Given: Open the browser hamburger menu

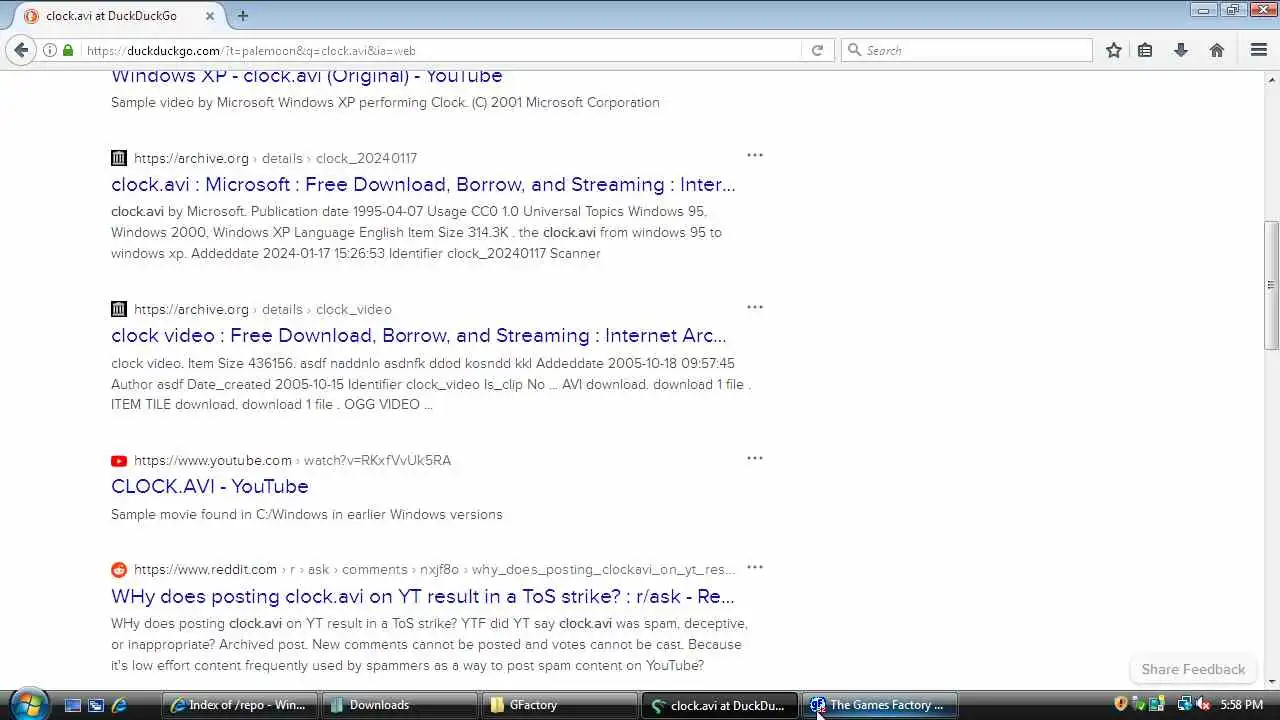Looking at the screenshot, I should pos(1259,50).
